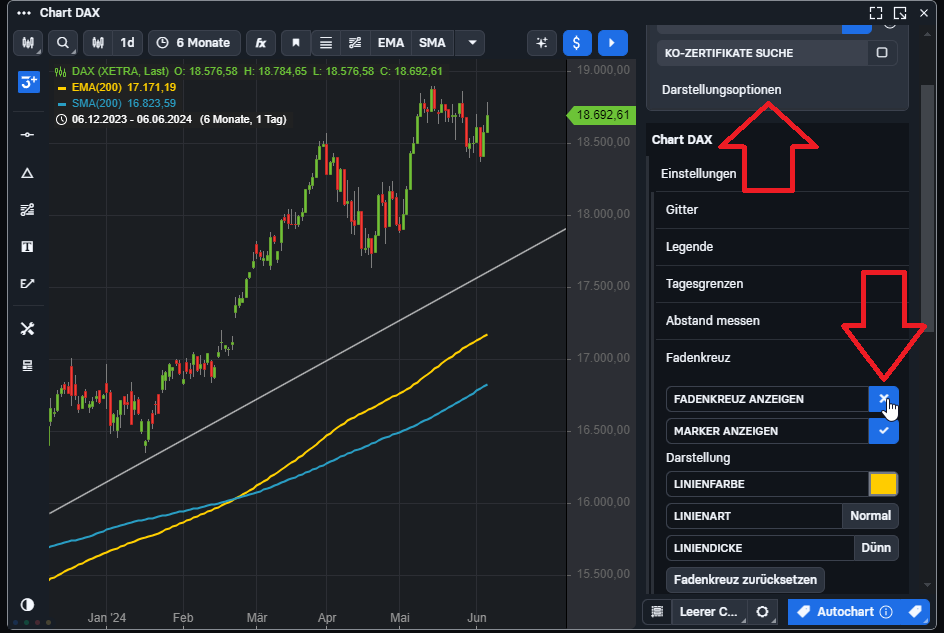944x633 pixels.
Task: Open the fx indicators button
Action: (260, 43)
